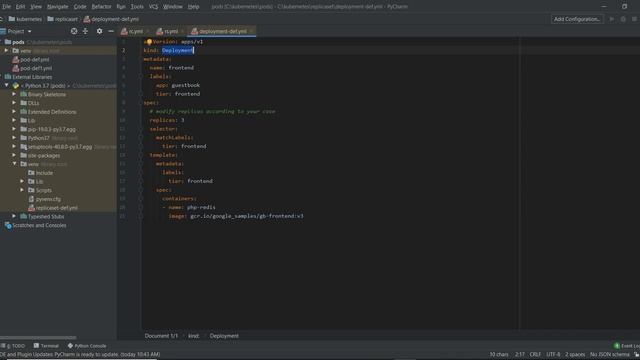Click the UTF-8 encoding selector
The image size is (640, 360).
[x=553, y=354]
